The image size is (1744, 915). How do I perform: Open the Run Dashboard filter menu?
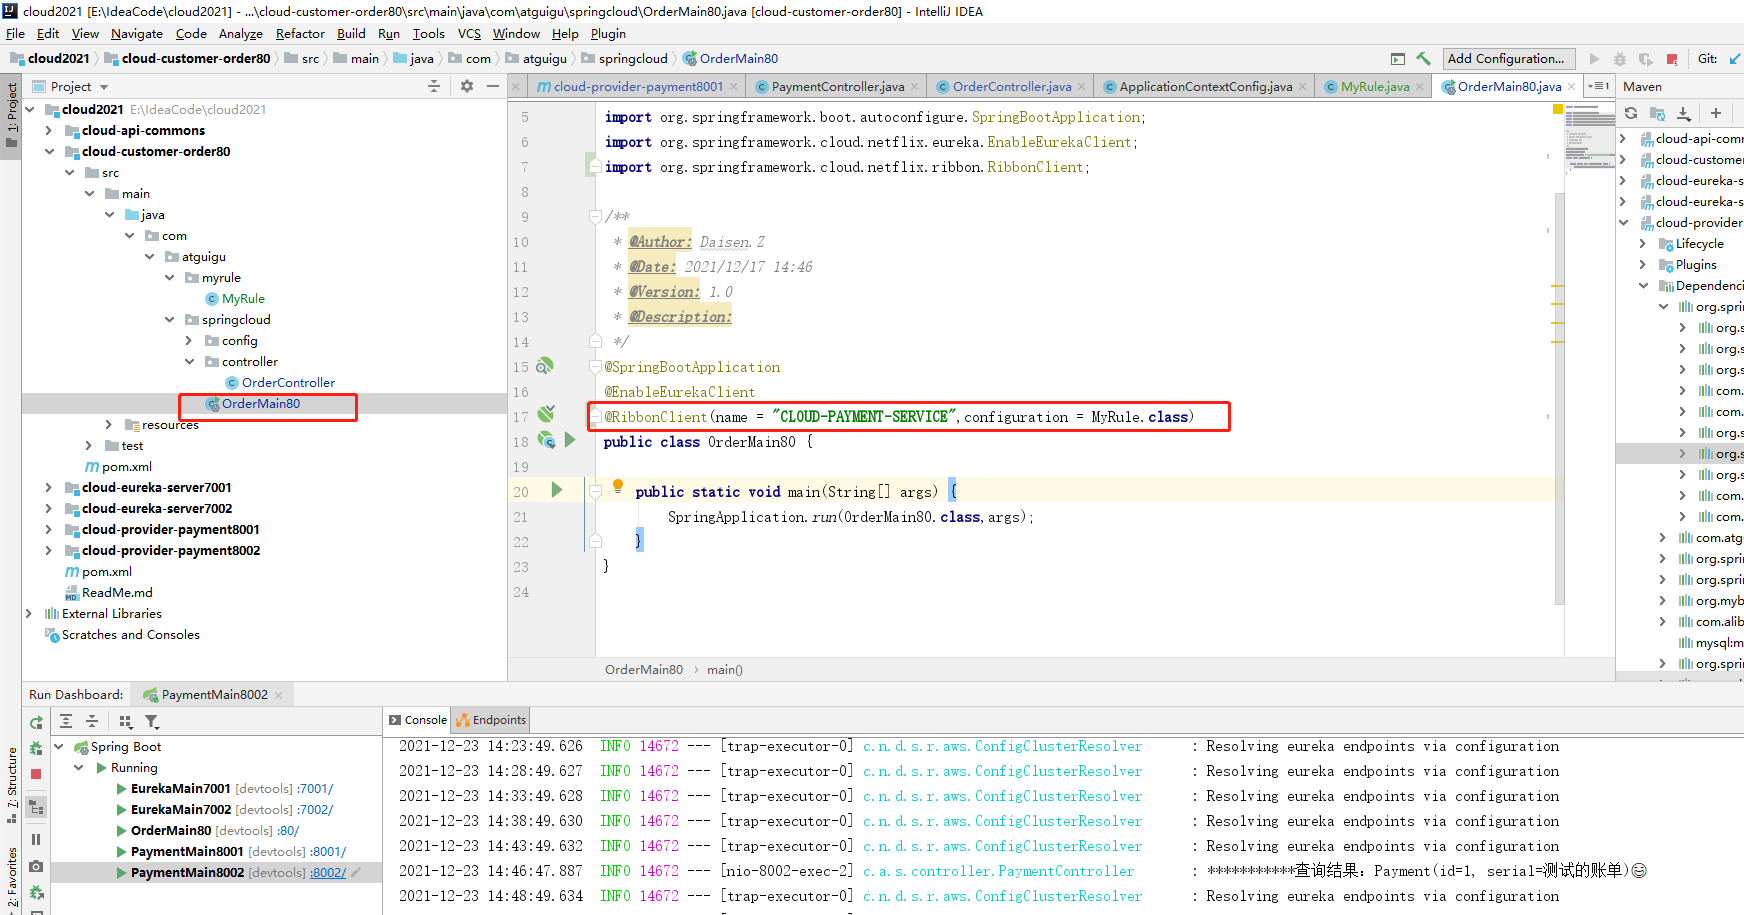[152, 721]
